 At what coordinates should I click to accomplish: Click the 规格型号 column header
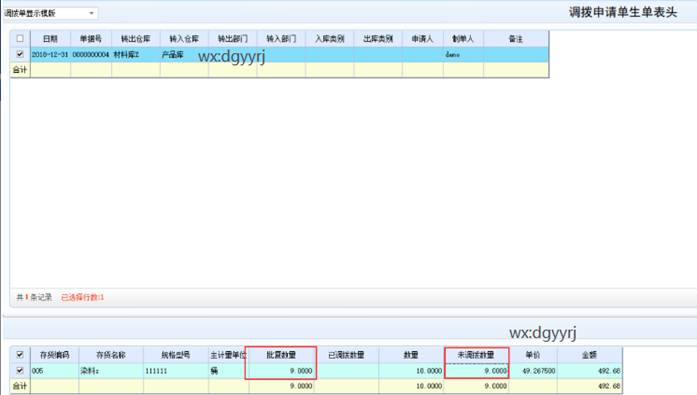point(176,355)
